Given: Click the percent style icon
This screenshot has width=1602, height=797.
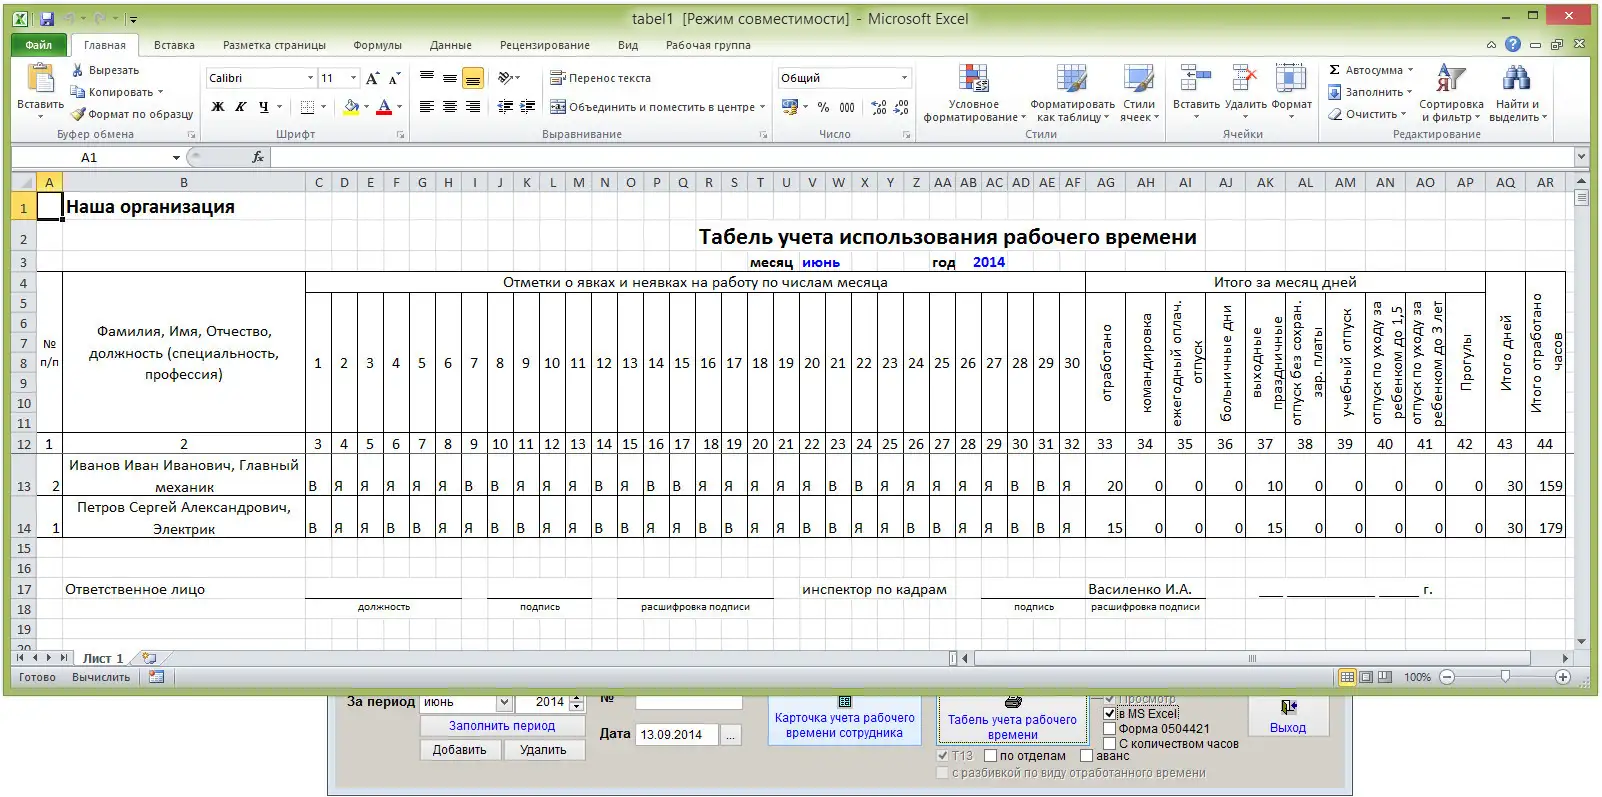Looking at the screenshot, I should (x=823, y=107).
